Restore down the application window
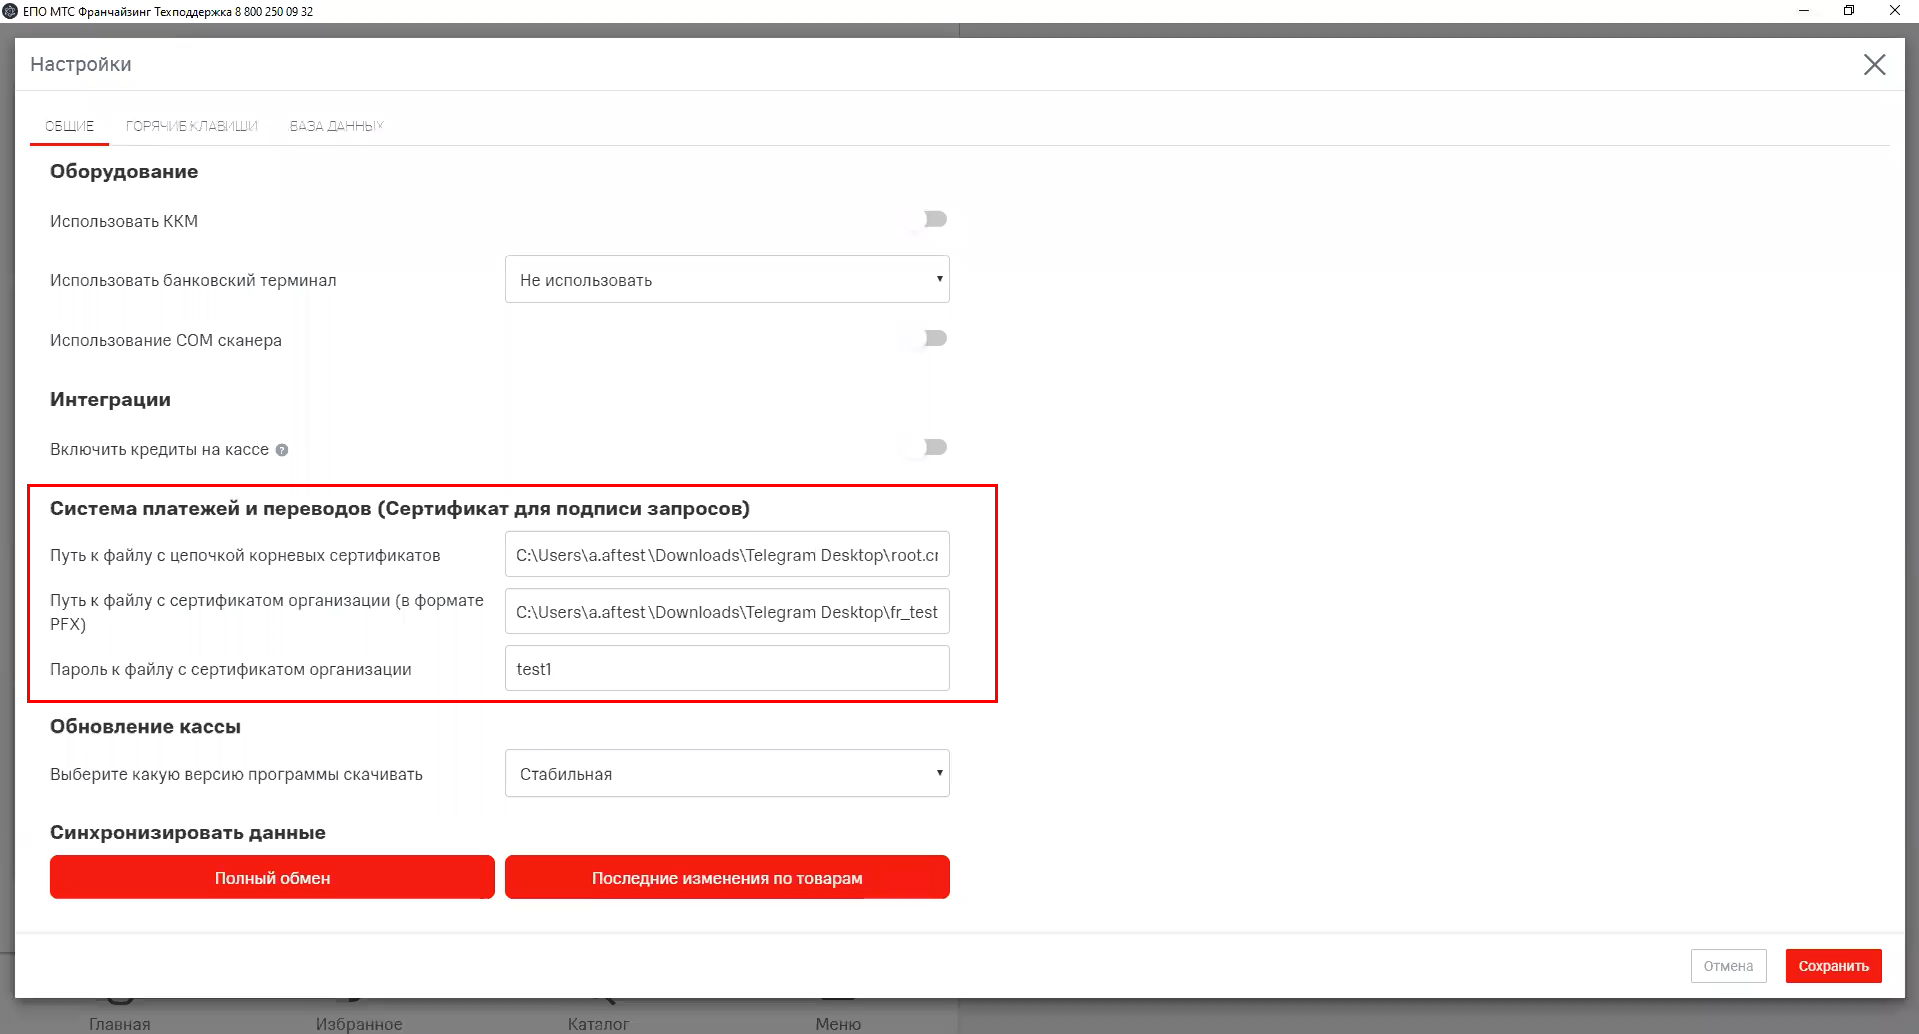Viewport: 1919px width, 1034px height. (1849, 11)
